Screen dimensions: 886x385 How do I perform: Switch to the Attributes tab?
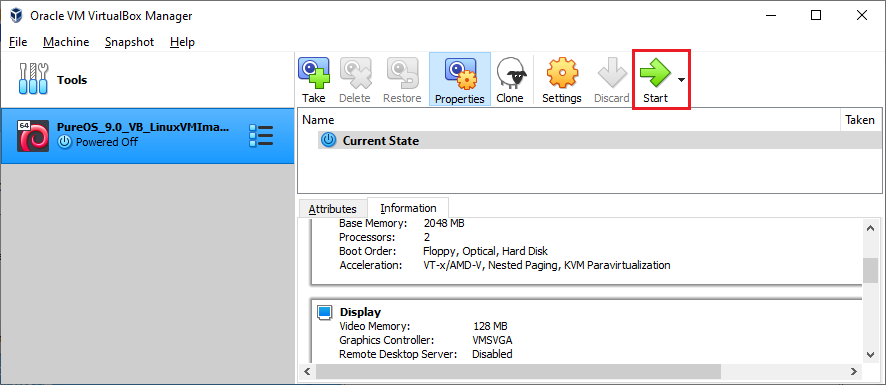click(x=332, y=209)
